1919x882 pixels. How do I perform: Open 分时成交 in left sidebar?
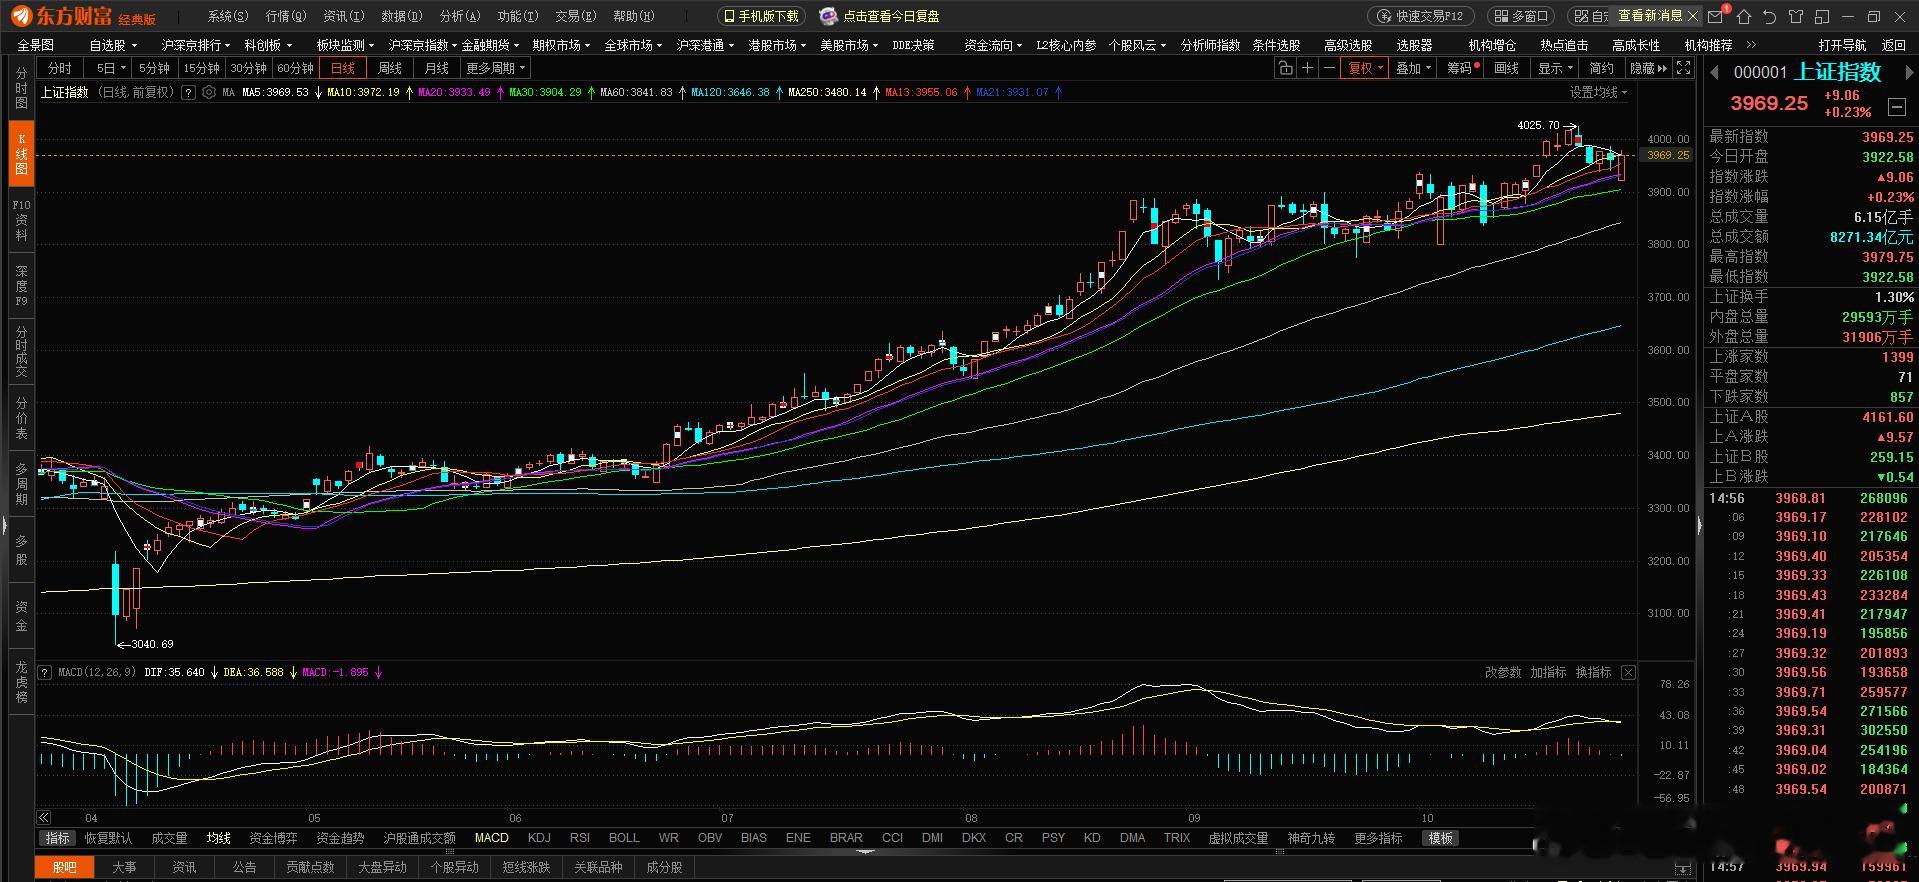[21, 351]
